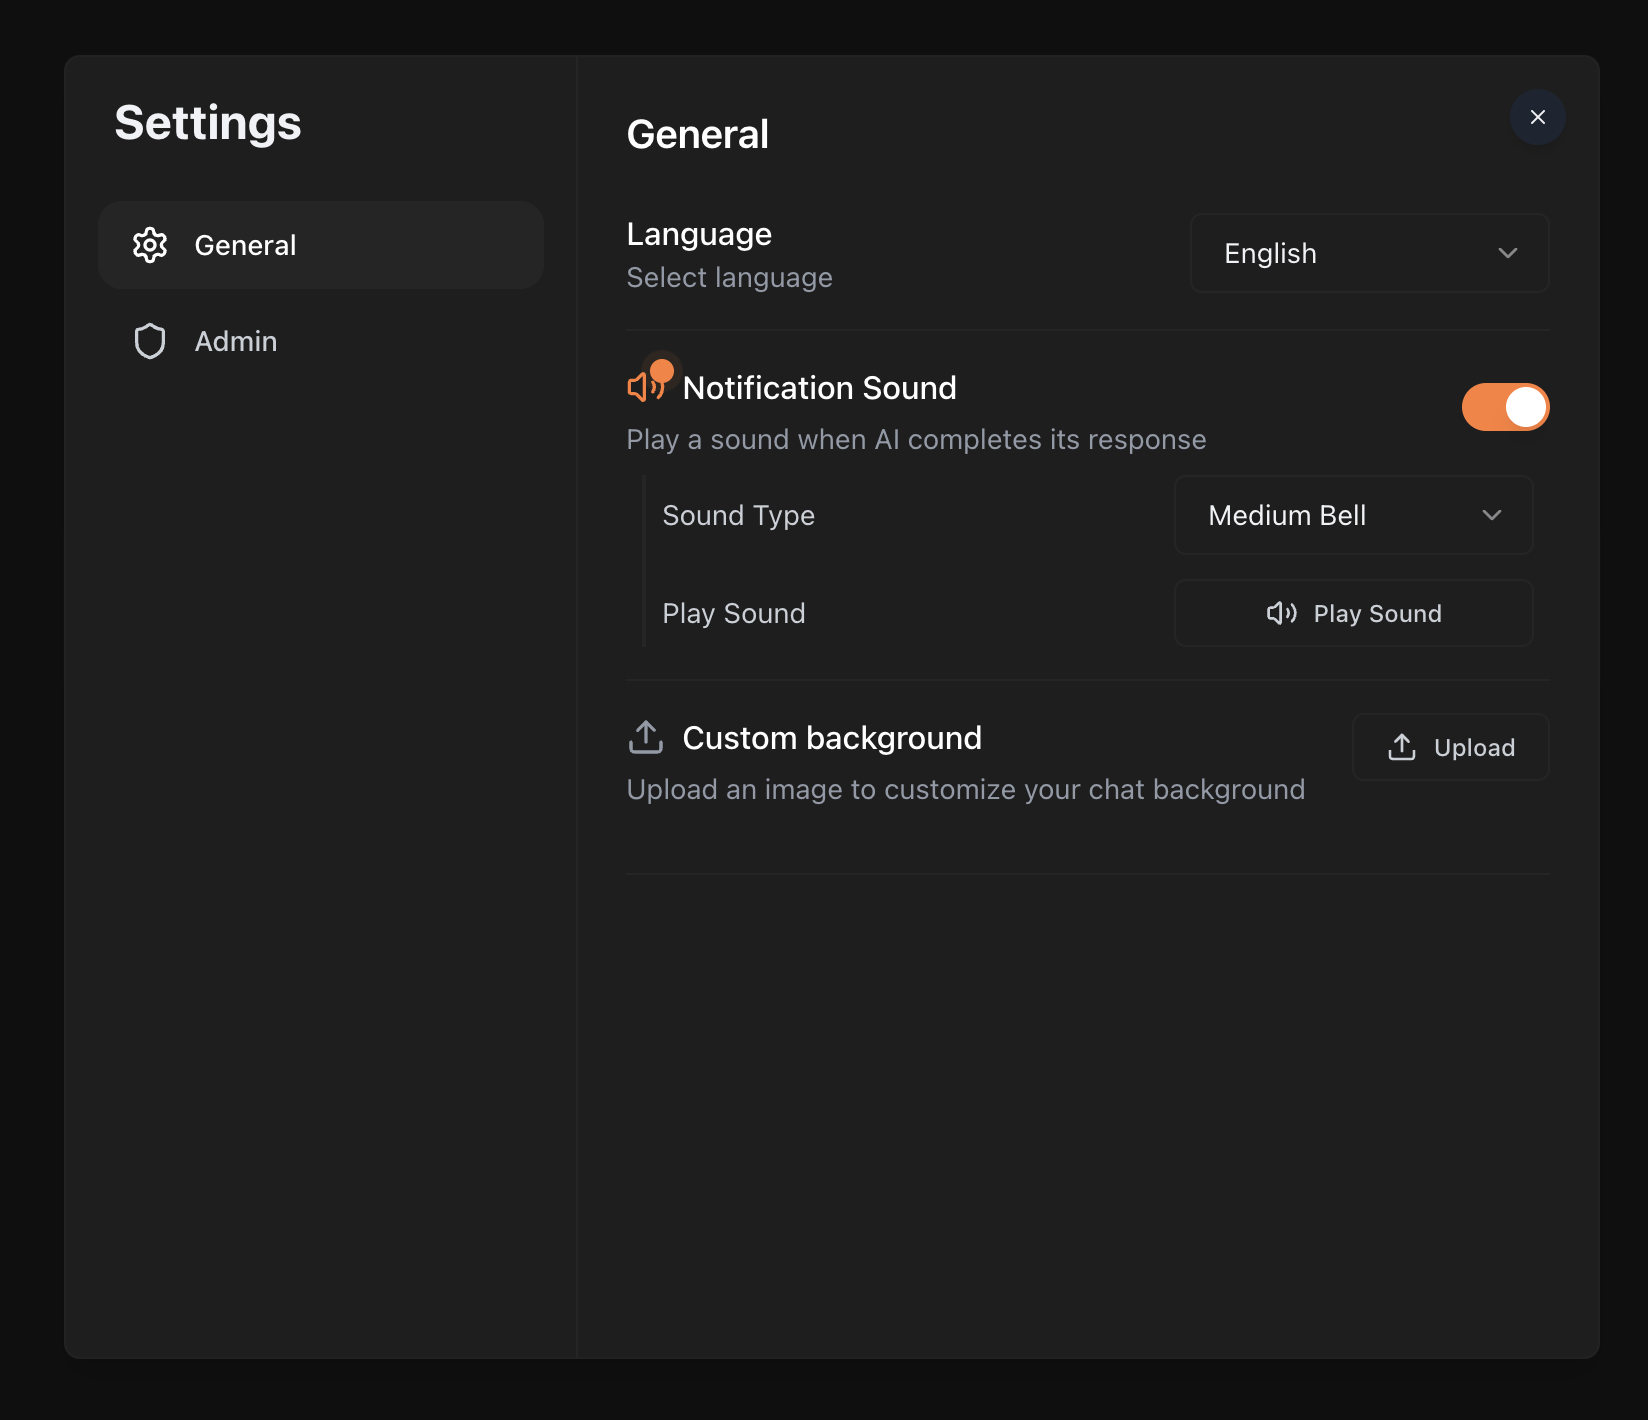Click the orange dot badge on speaker icon
1648x1420 pixels.
point(662,370)
